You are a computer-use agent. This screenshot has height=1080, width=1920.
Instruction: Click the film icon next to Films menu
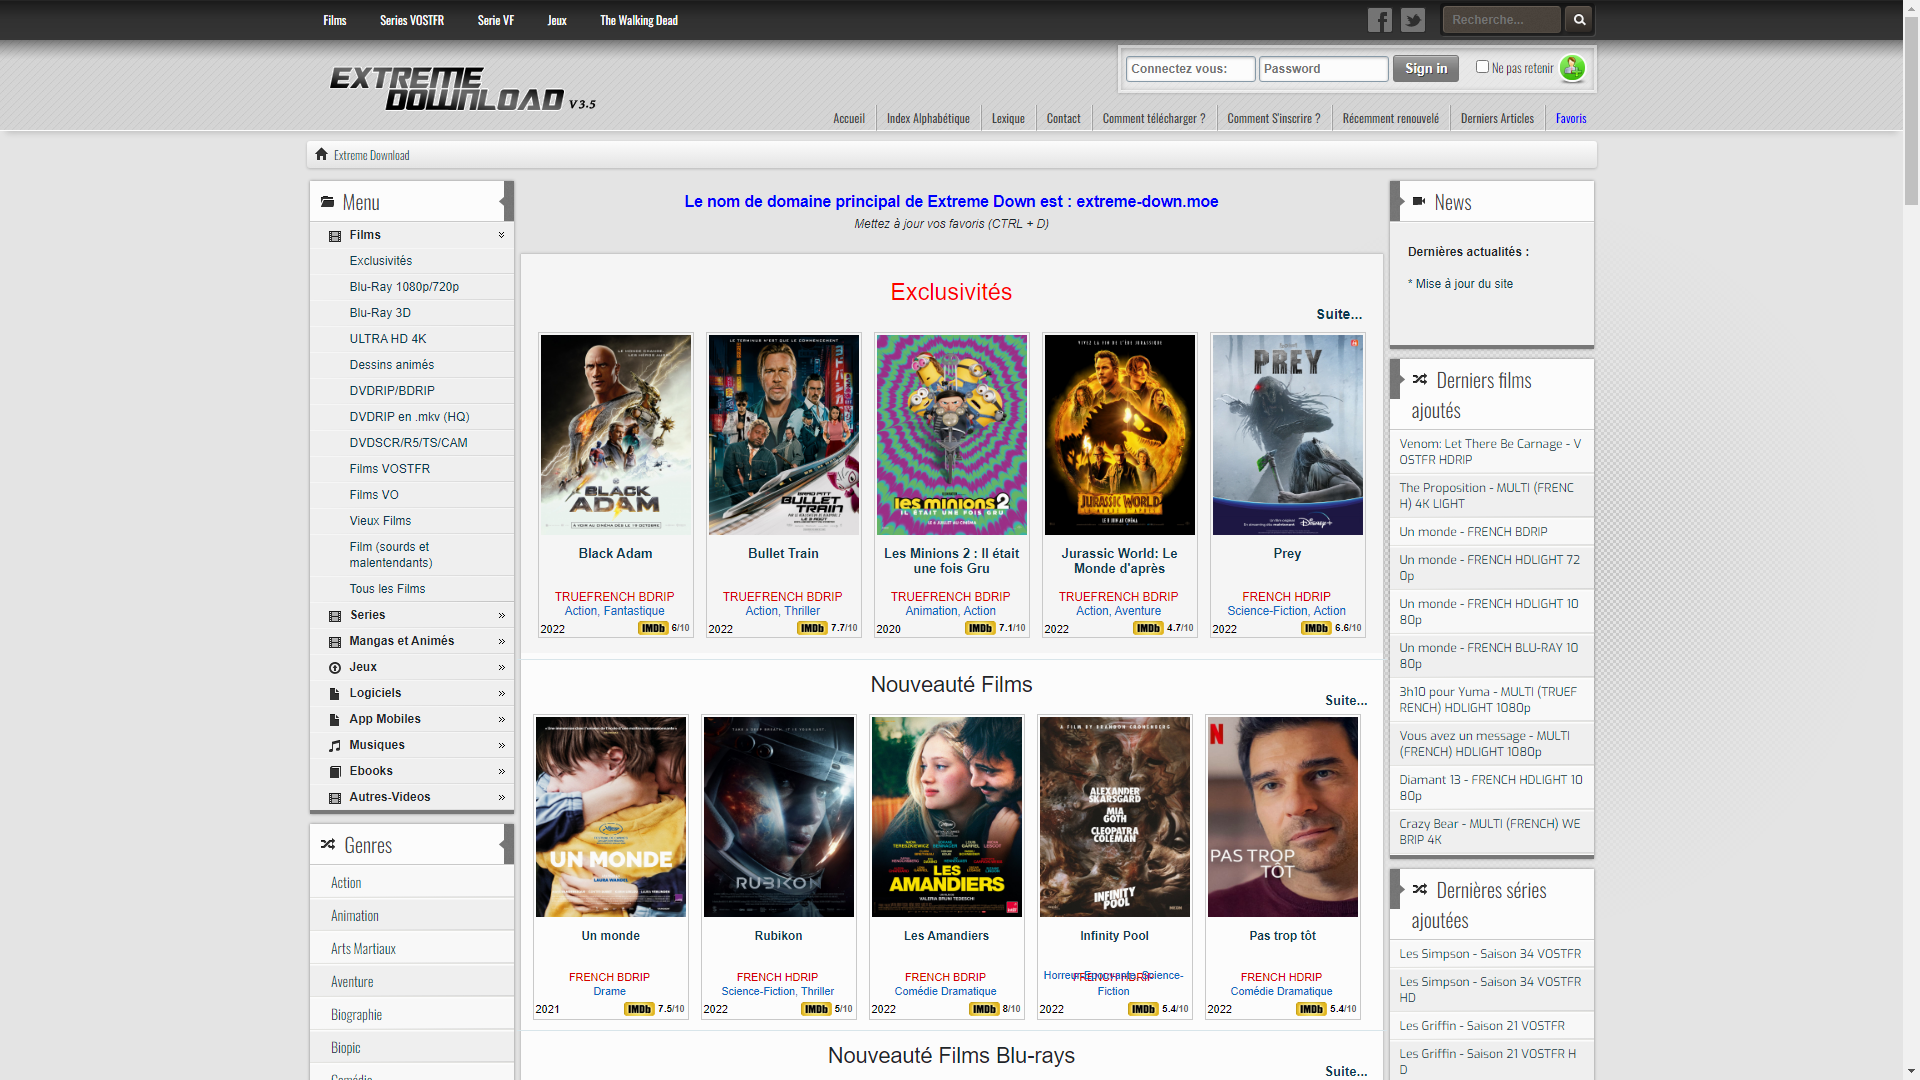click(x=335, y=236)
